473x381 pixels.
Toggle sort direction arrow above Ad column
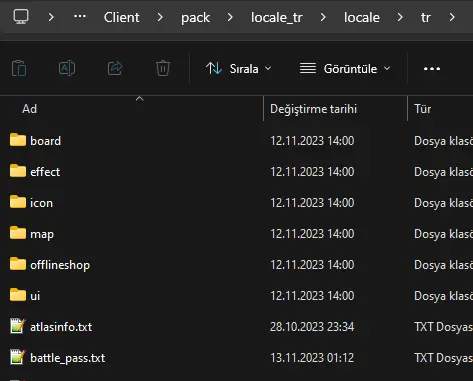pos(140,99)
